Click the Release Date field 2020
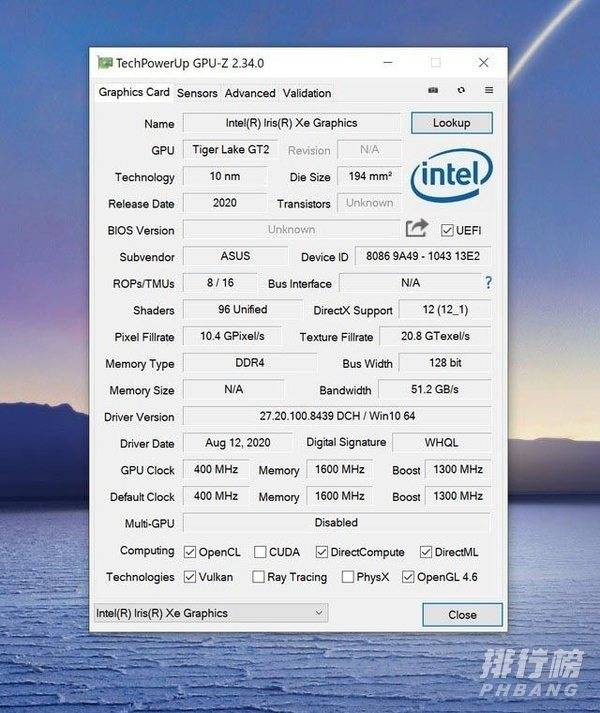This screenshot has width=600, height=713. [x=225, y=203]
